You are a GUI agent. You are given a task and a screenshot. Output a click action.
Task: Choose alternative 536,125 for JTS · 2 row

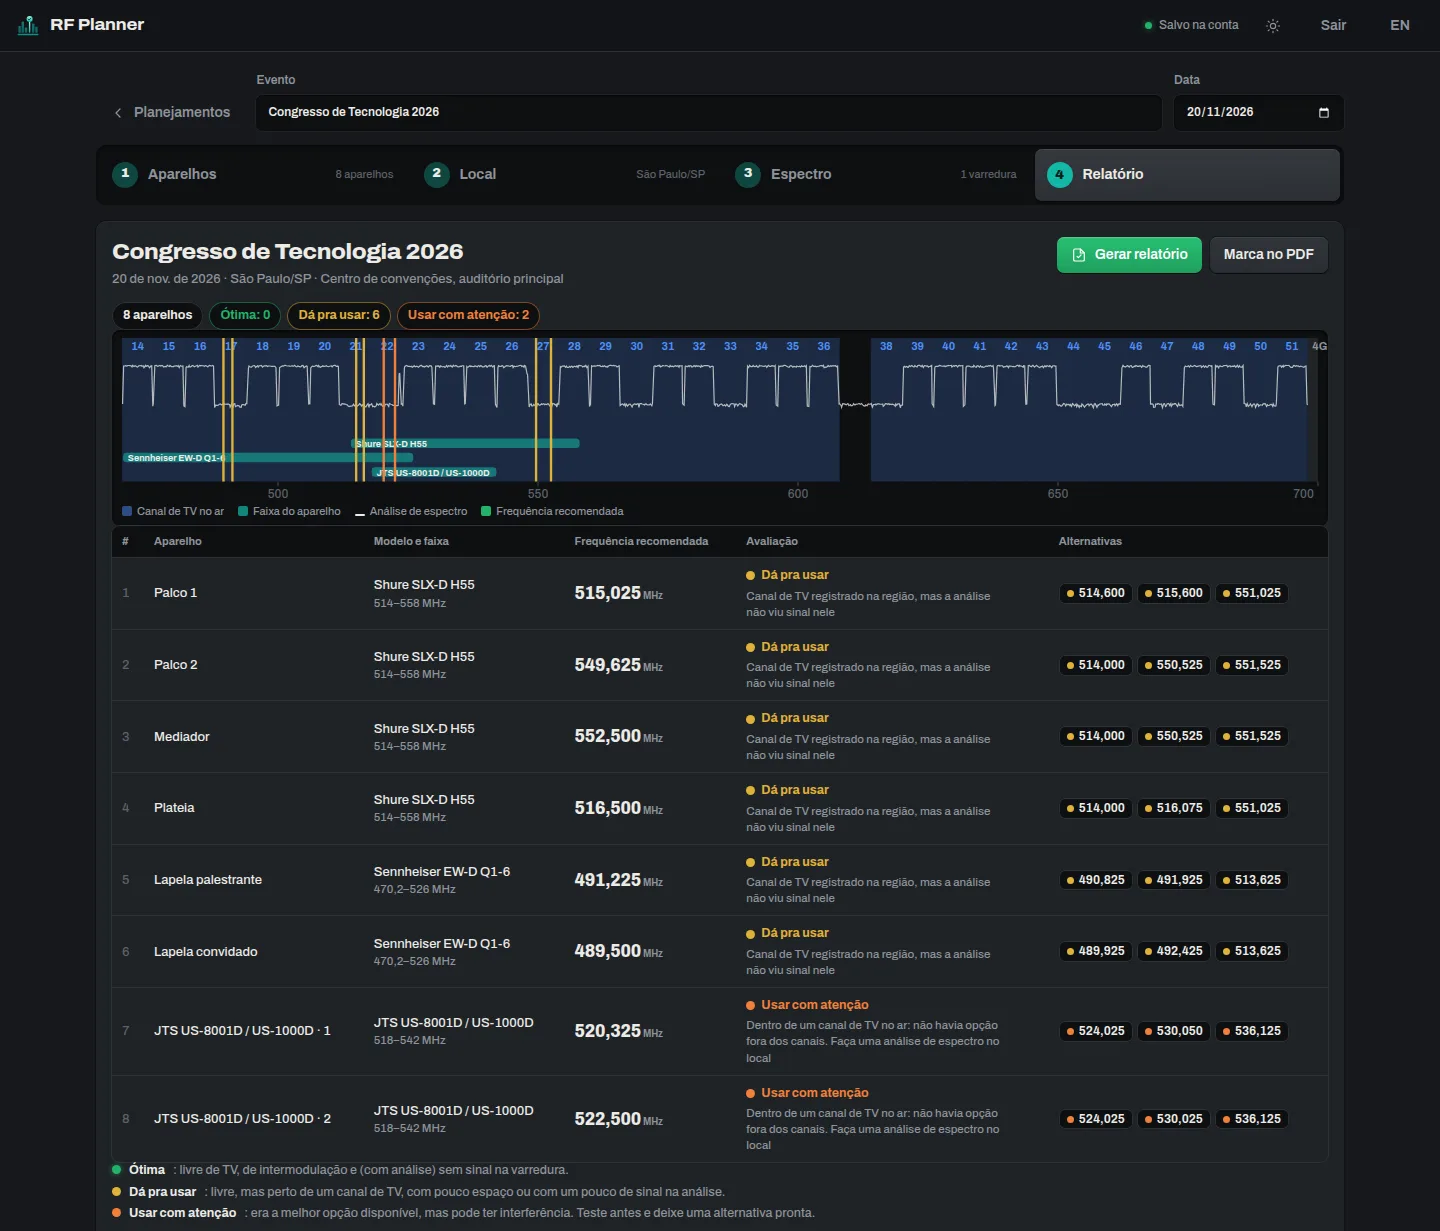point(1251,1120)
